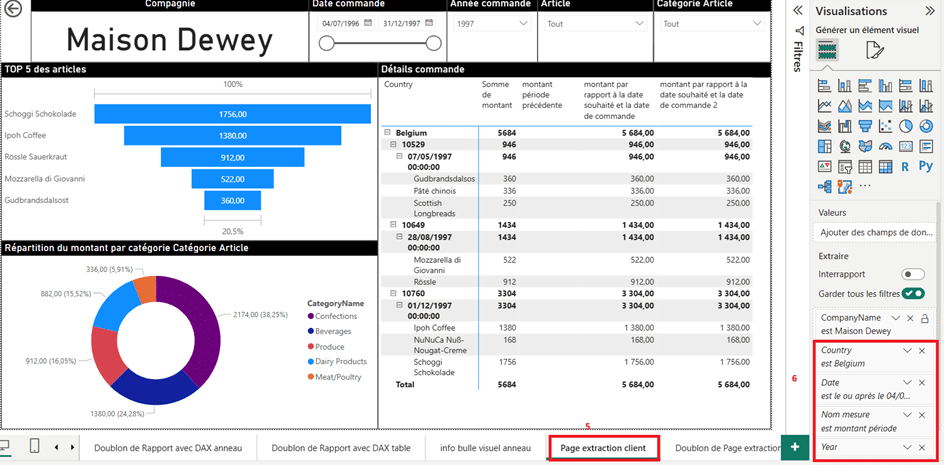Select the funnel visual icon
The width and height of the screenshot is (944, 465).
pos(865,126)
